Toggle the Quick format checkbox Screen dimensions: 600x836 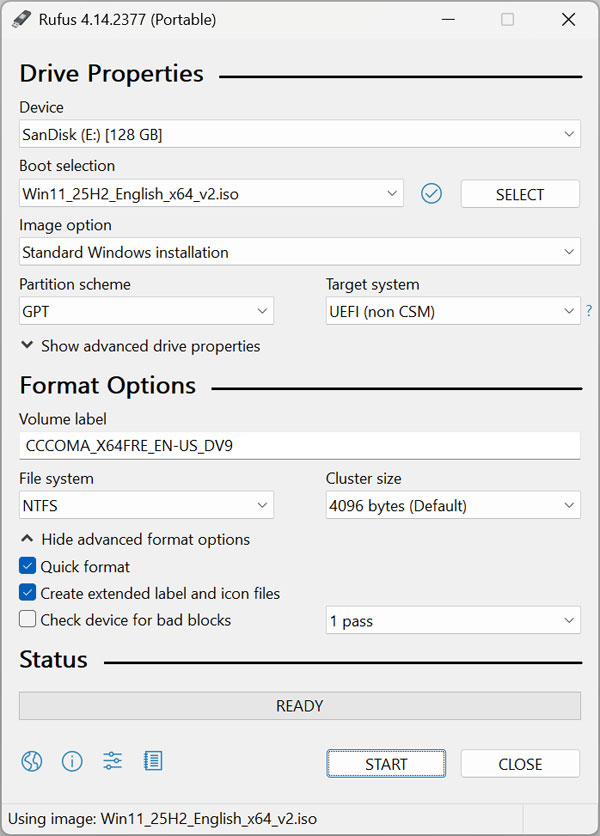27,566
